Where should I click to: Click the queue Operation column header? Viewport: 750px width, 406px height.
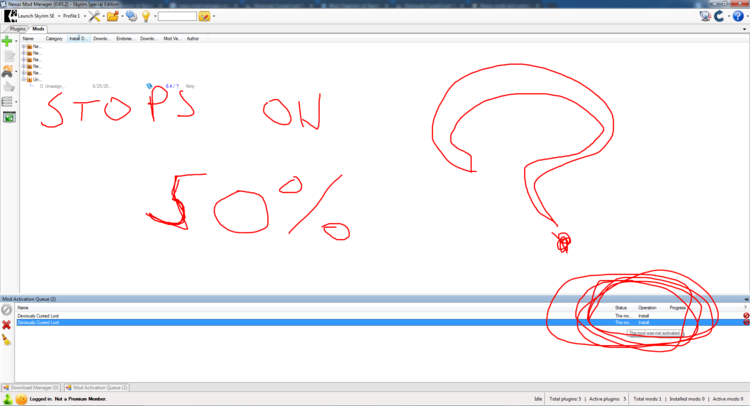click(647, 308)
